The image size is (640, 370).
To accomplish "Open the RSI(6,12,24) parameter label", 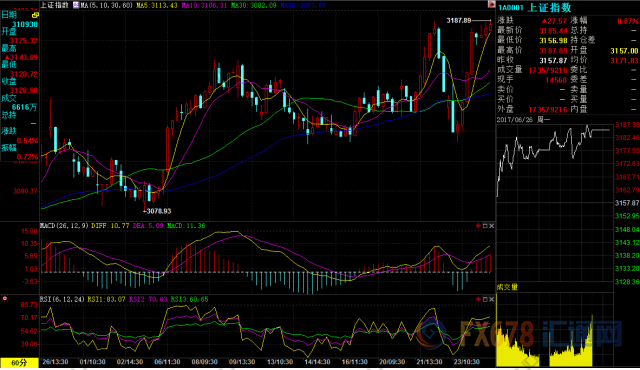I will click(62, 299).
